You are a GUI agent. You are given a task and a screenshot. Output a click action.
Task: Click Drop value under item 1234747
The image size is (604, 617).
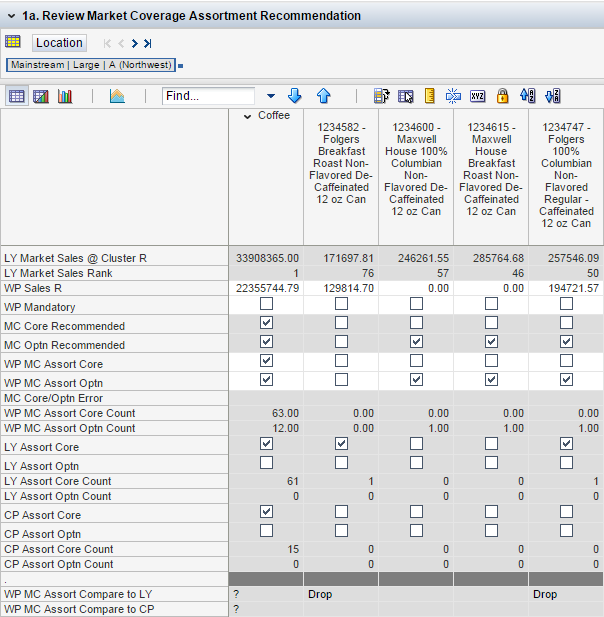pos(545,594)
